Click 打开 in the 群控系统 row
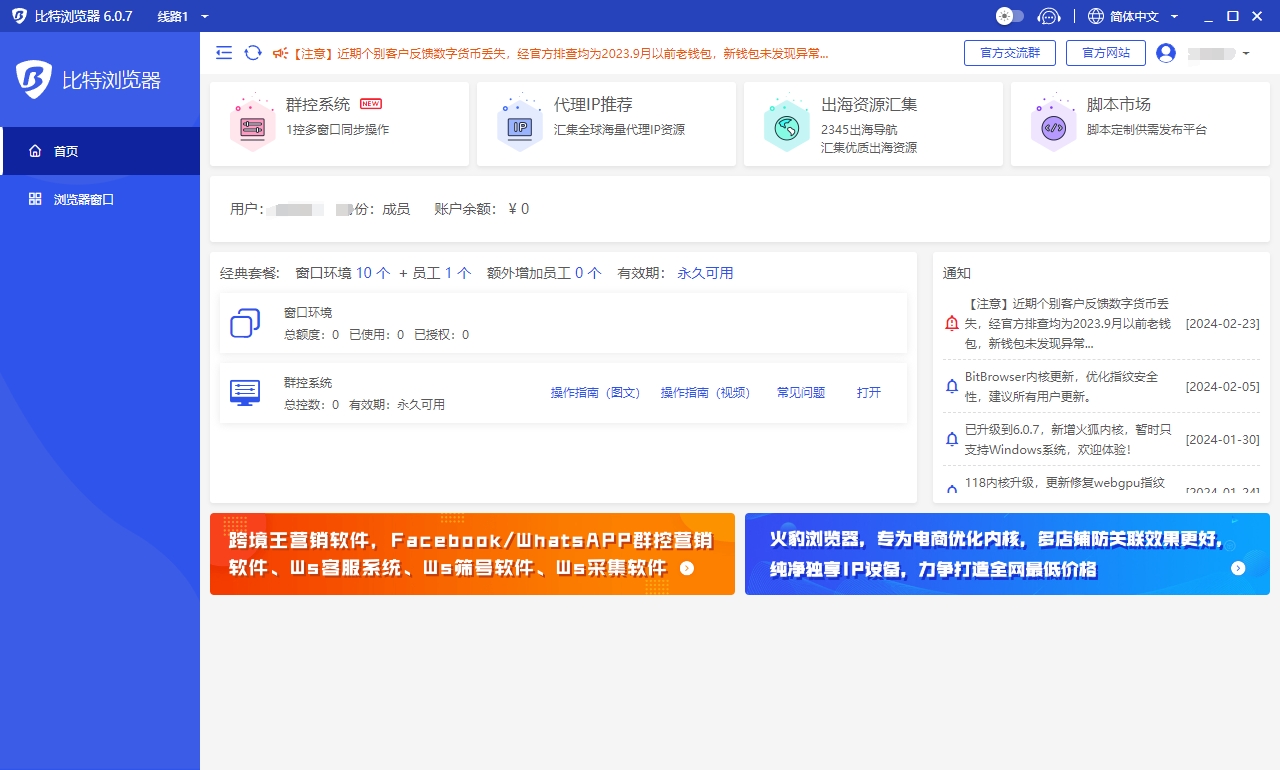 pos(869,393)
